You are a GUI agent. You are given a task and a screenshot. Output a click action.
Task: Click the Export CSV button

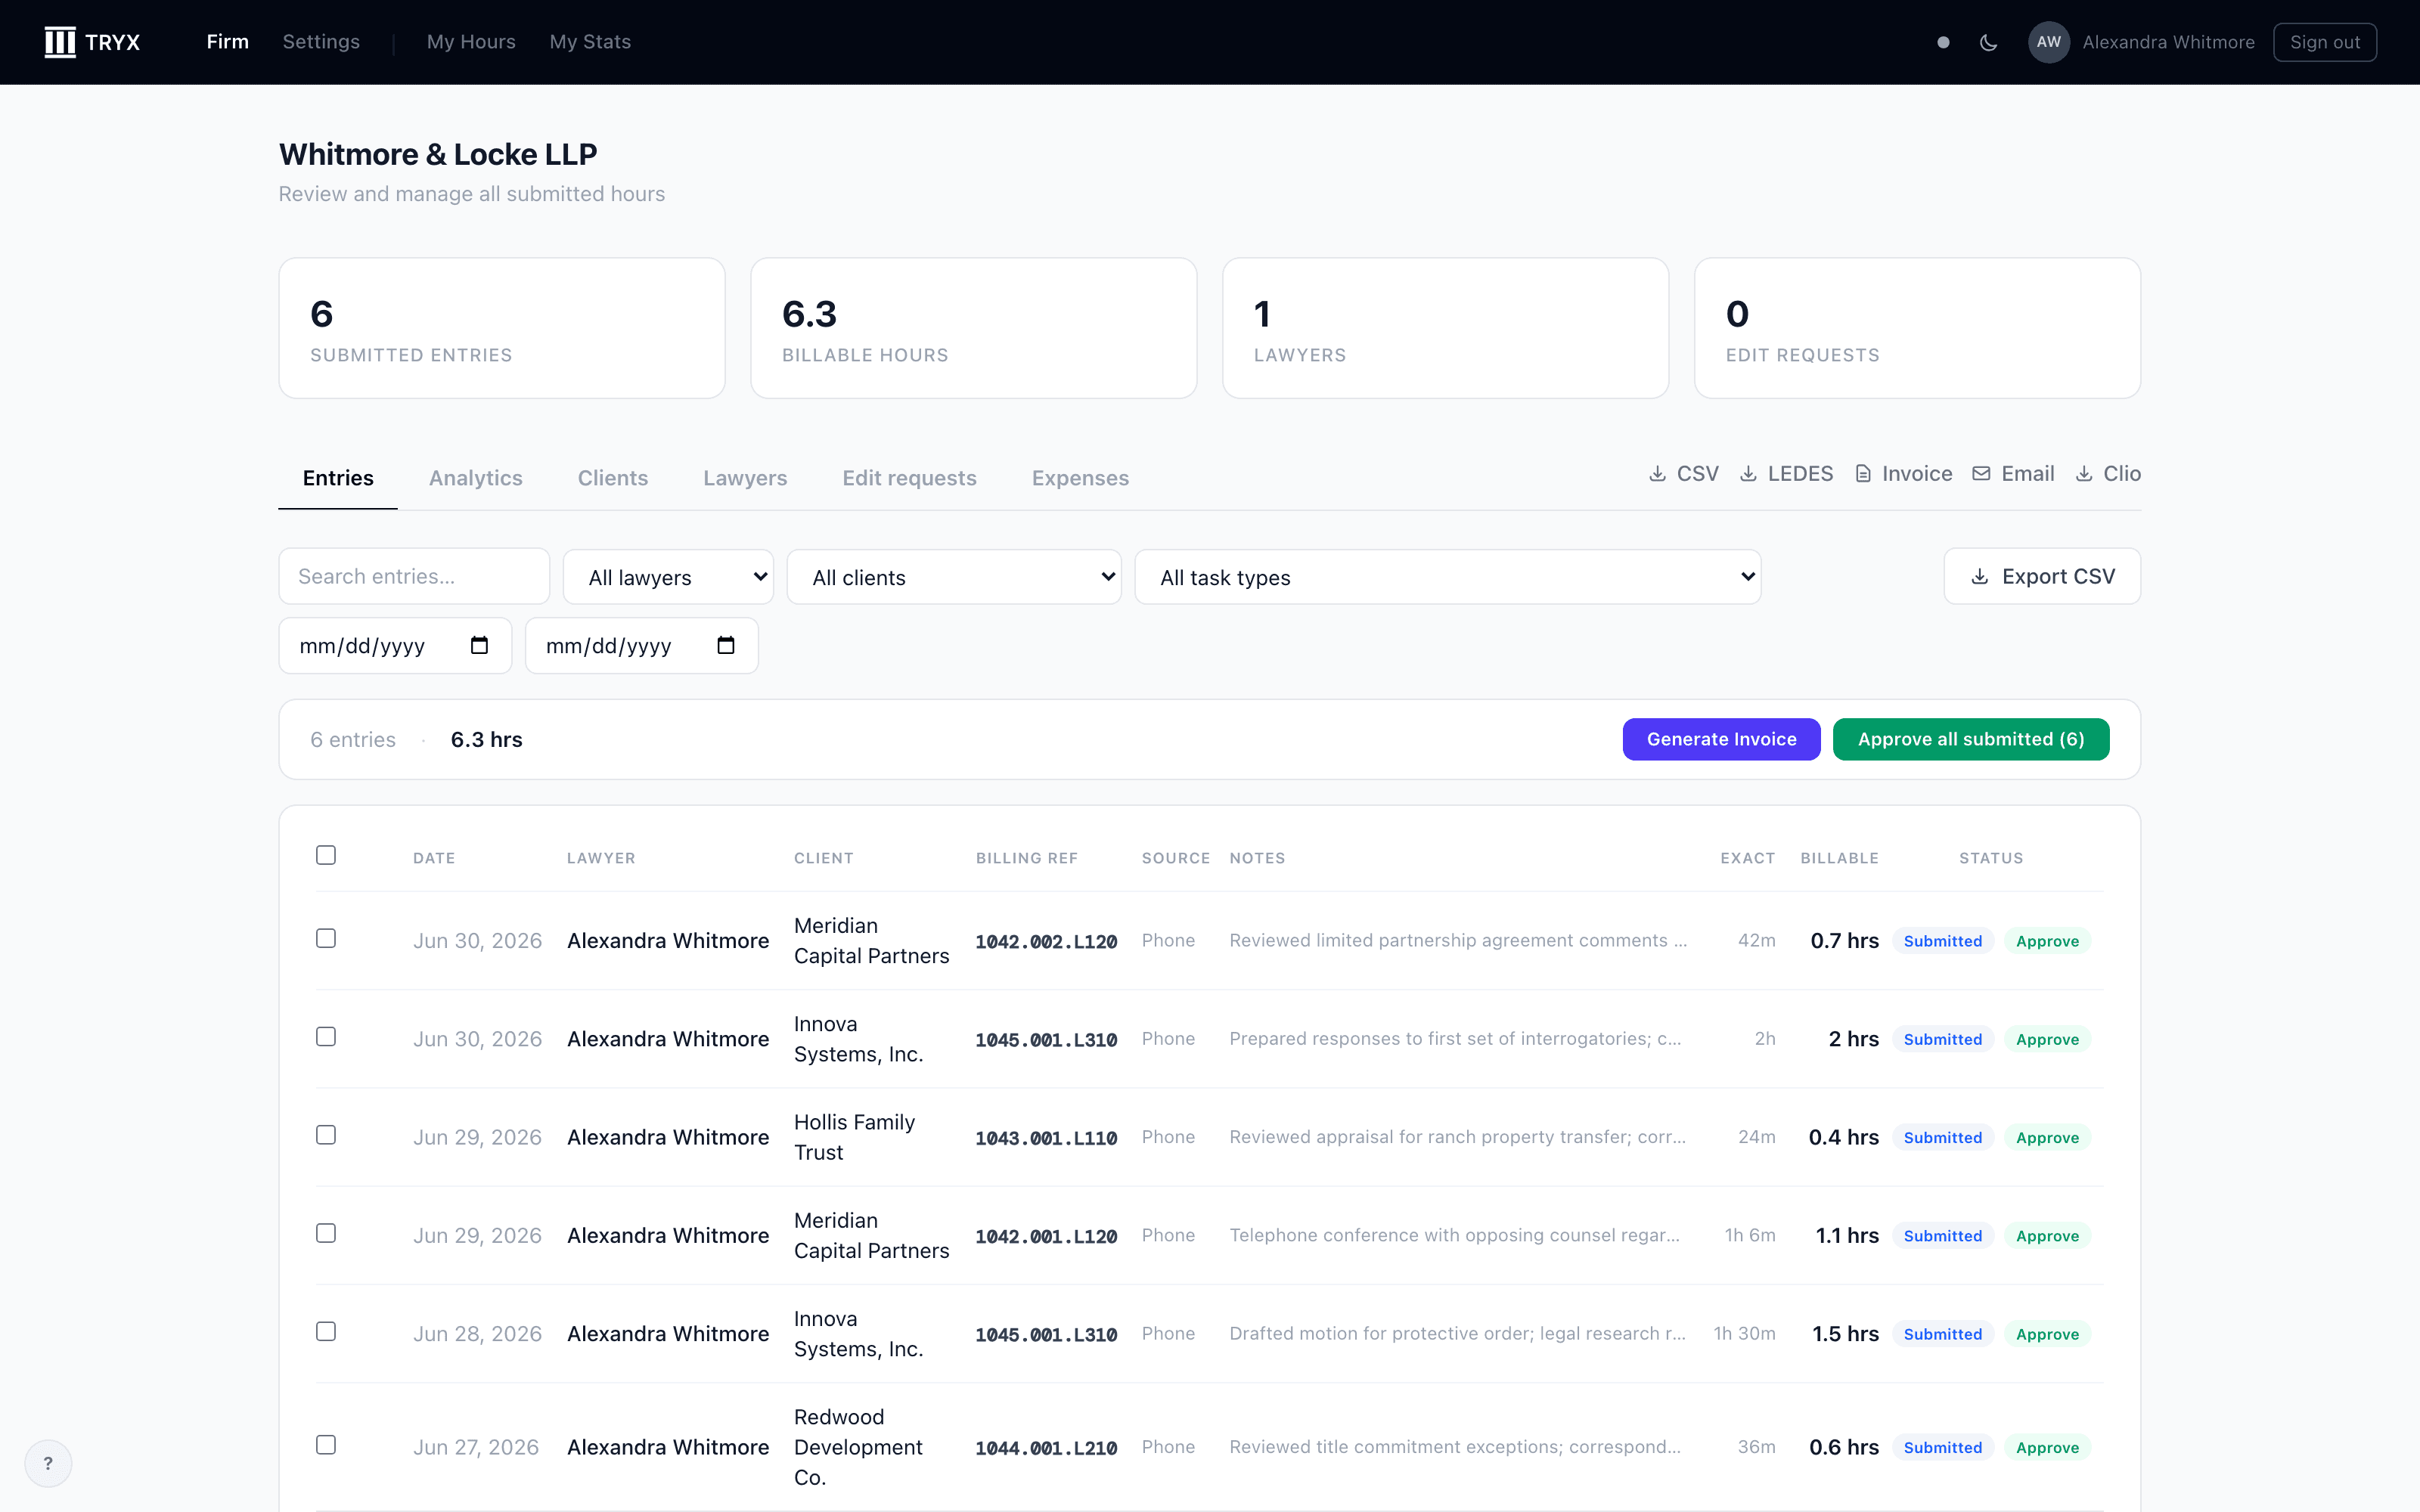(x=2042, y=576)
